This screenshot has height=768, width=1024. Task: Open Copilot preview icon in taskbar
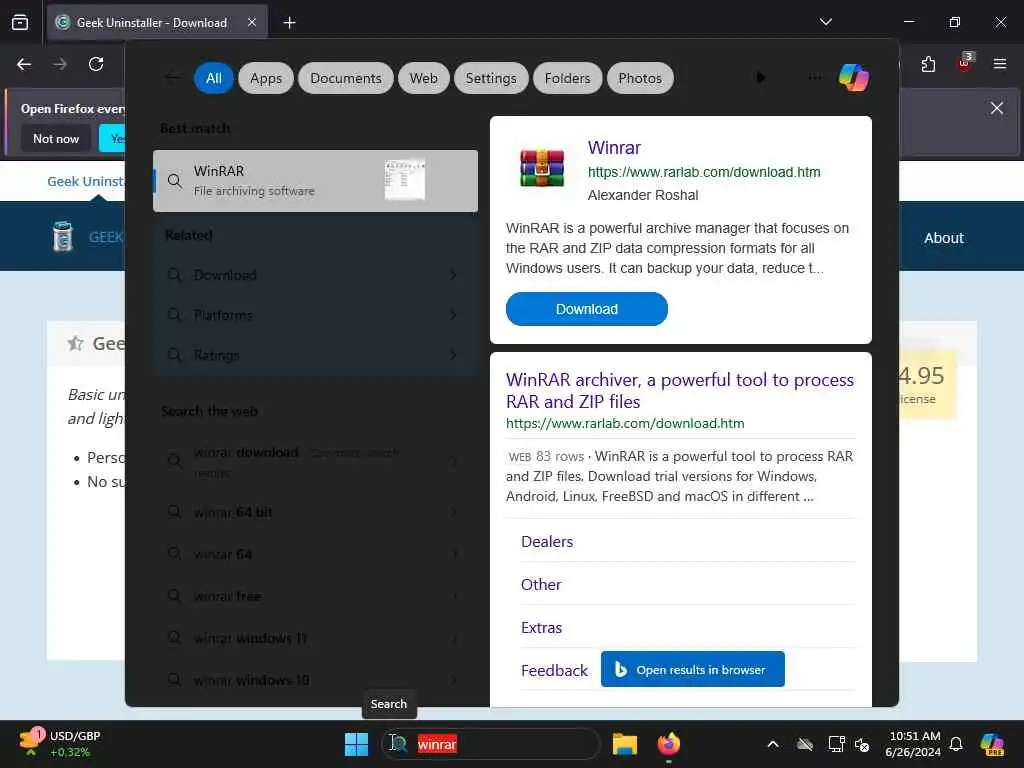pos(993,744)
